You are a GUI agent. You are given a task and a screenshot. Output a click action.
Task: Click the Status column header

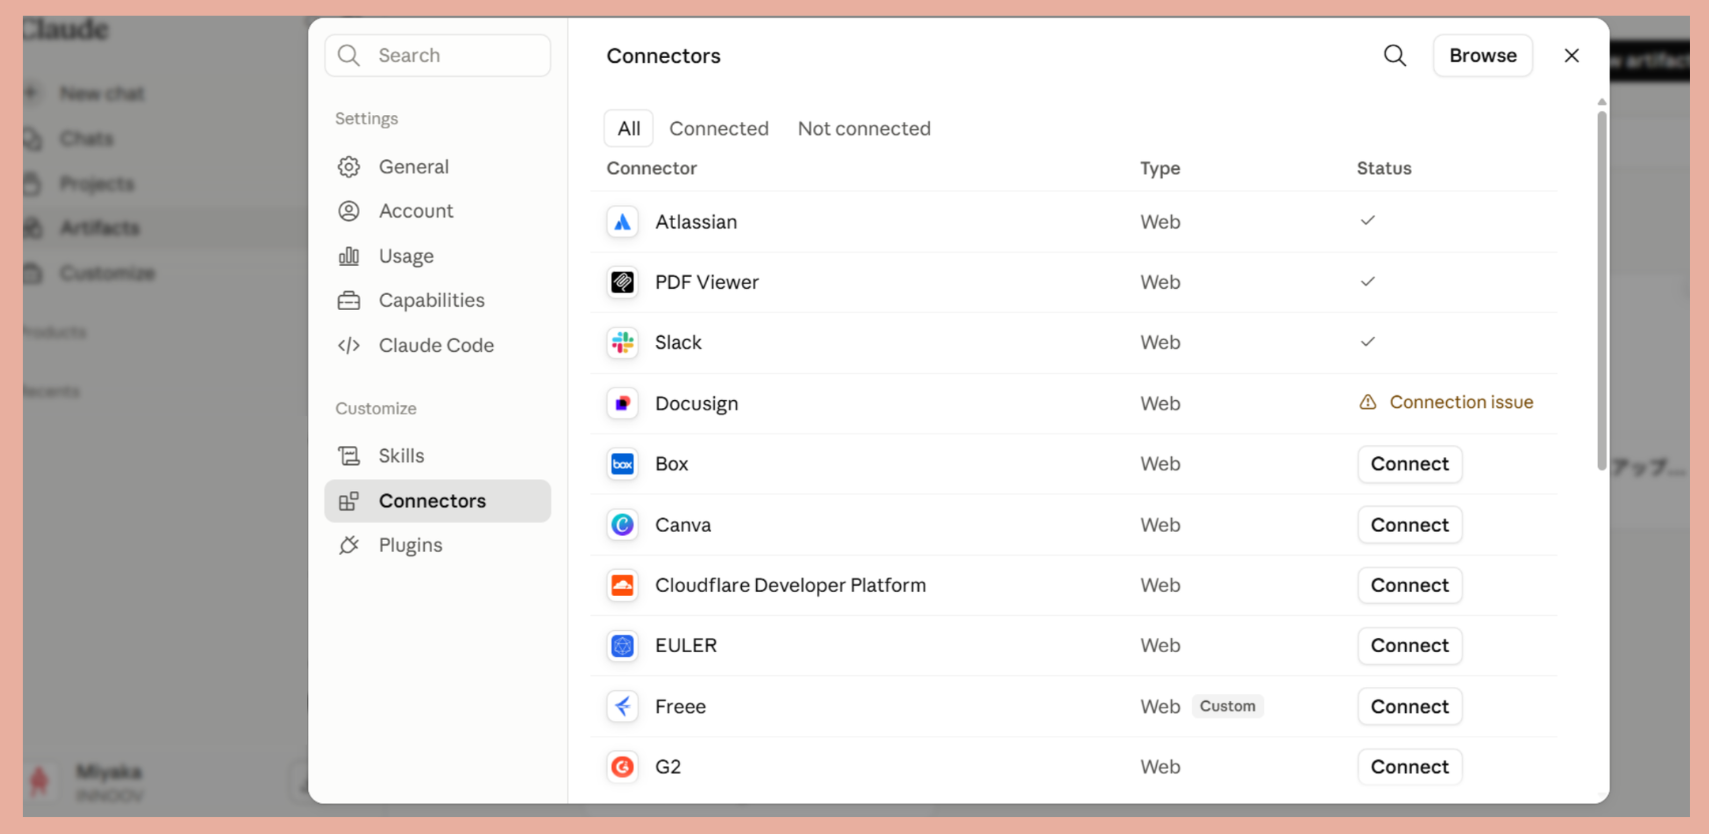coord(1384,168)
